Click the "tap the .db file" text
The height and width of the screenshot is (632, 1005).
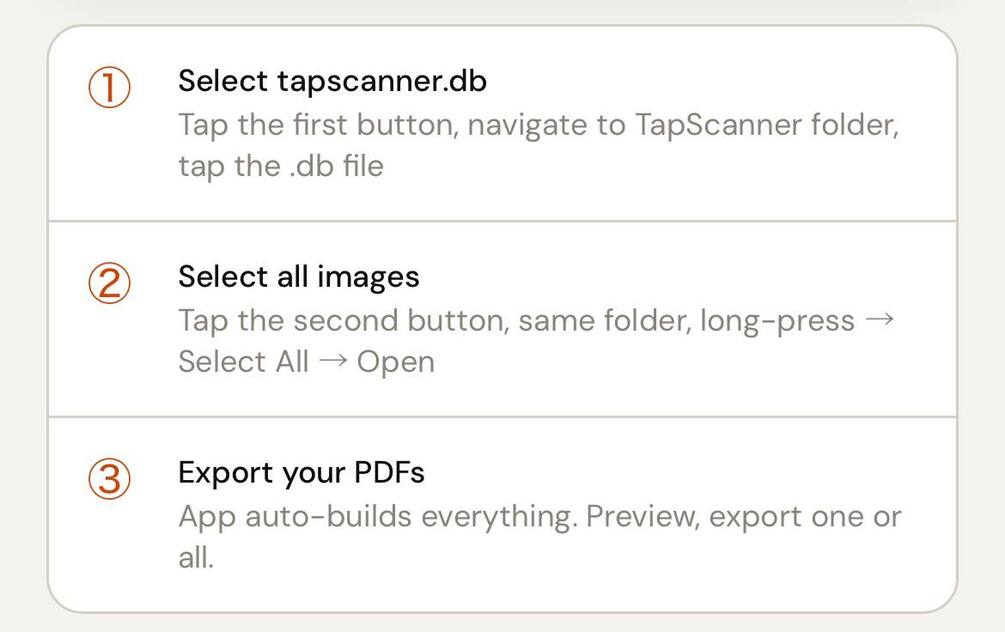click(x=280, y=166)
